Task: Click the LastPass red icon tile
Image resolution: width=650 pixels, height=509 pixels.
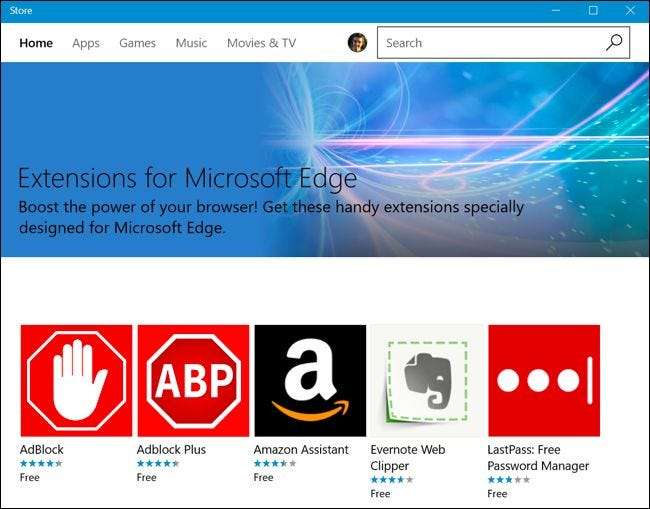Action: (x=544, y=381)
